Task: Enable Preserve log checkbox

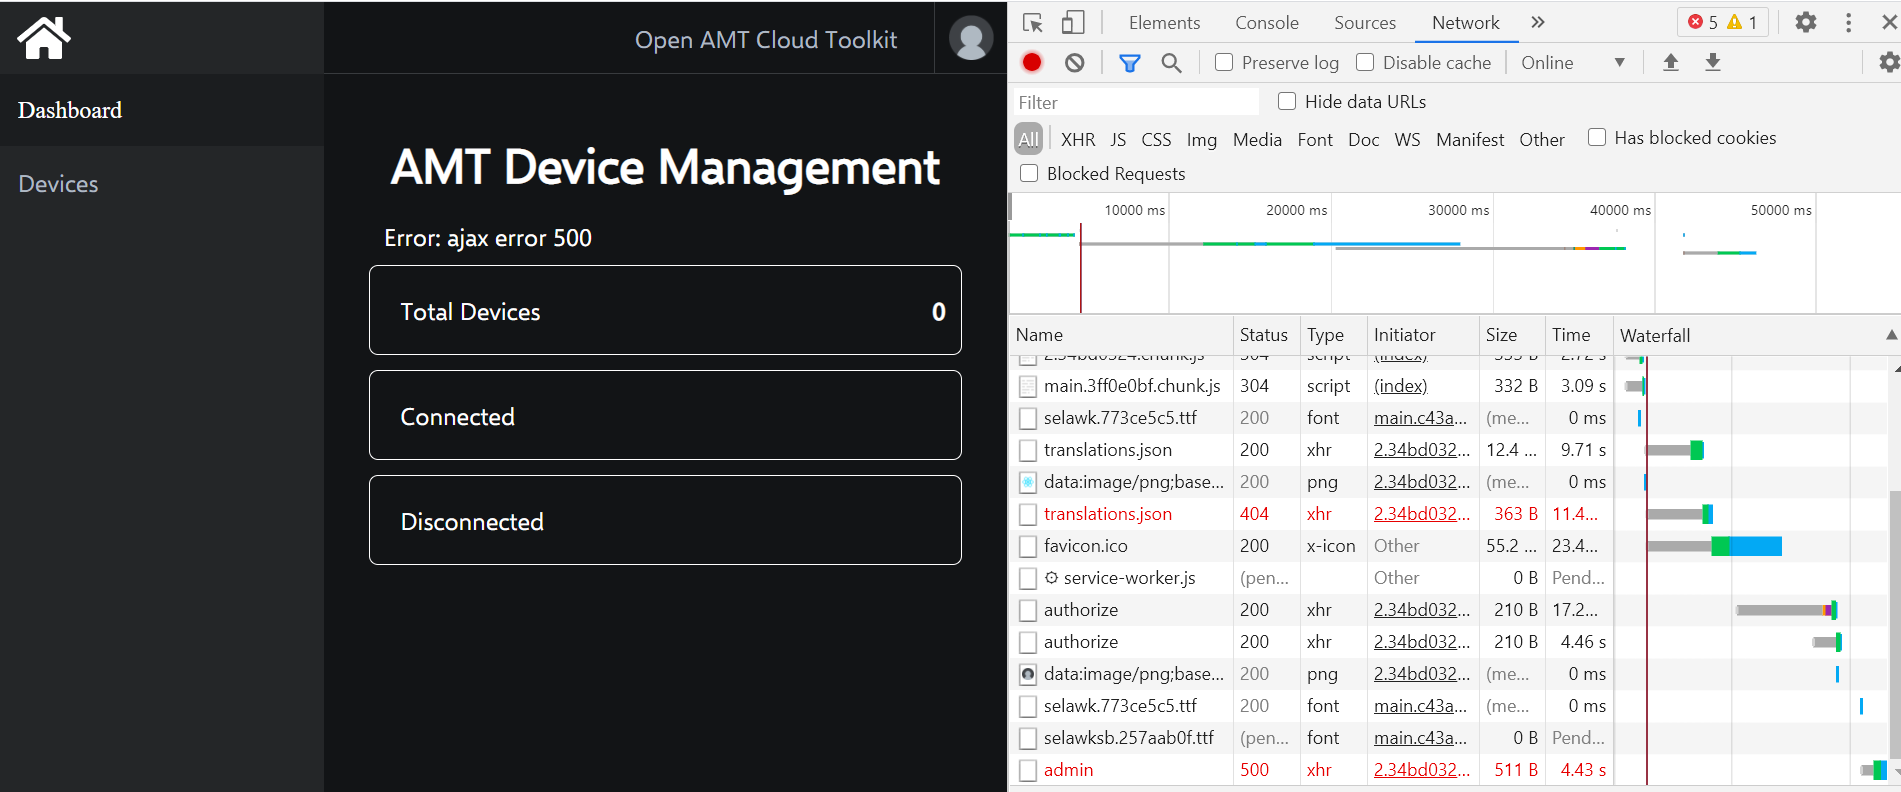Action: 1224,62
